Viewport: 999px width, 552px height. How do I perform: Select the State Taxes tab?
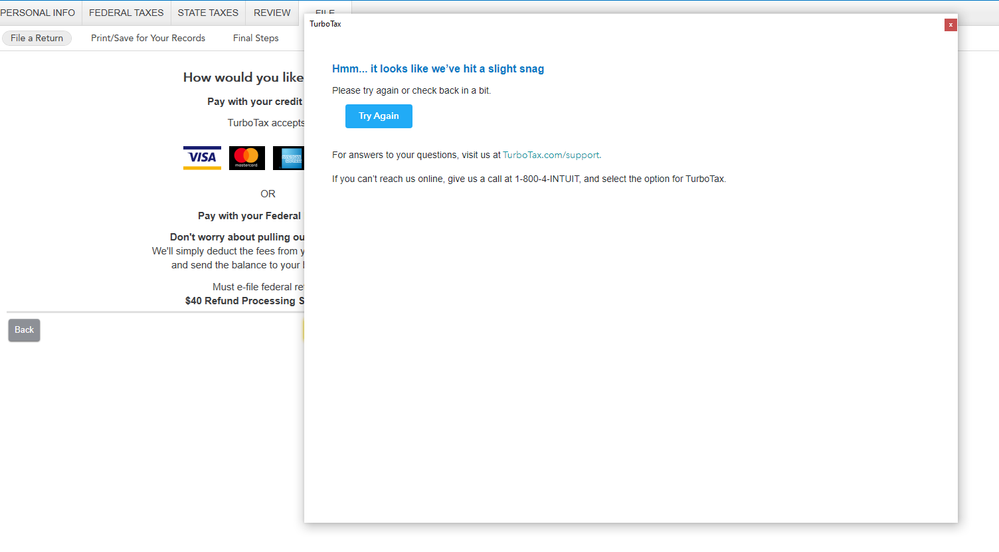208,13
